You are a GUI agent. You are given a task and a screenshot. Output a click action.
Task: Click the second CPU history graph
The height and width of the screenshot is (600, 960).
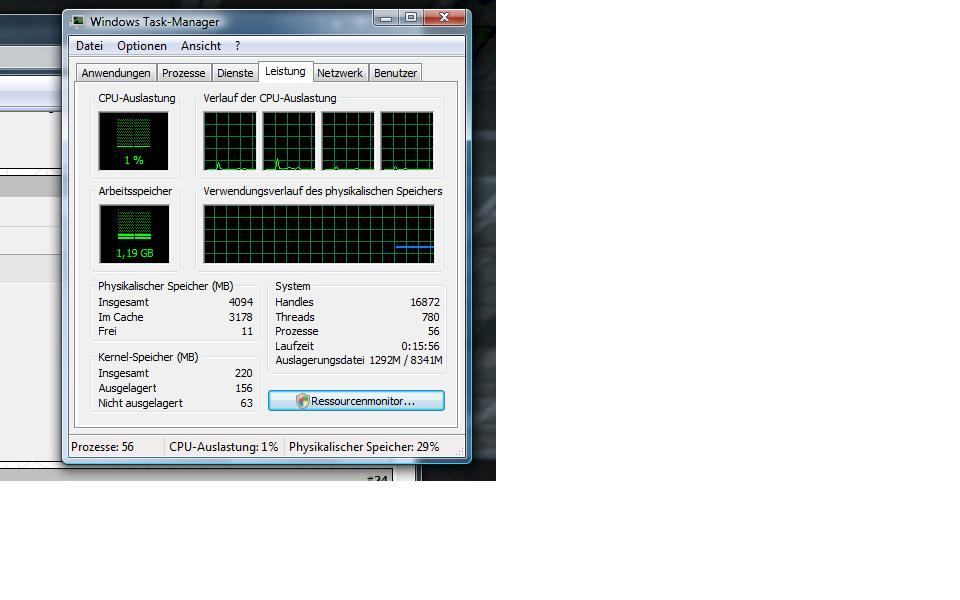289,141
